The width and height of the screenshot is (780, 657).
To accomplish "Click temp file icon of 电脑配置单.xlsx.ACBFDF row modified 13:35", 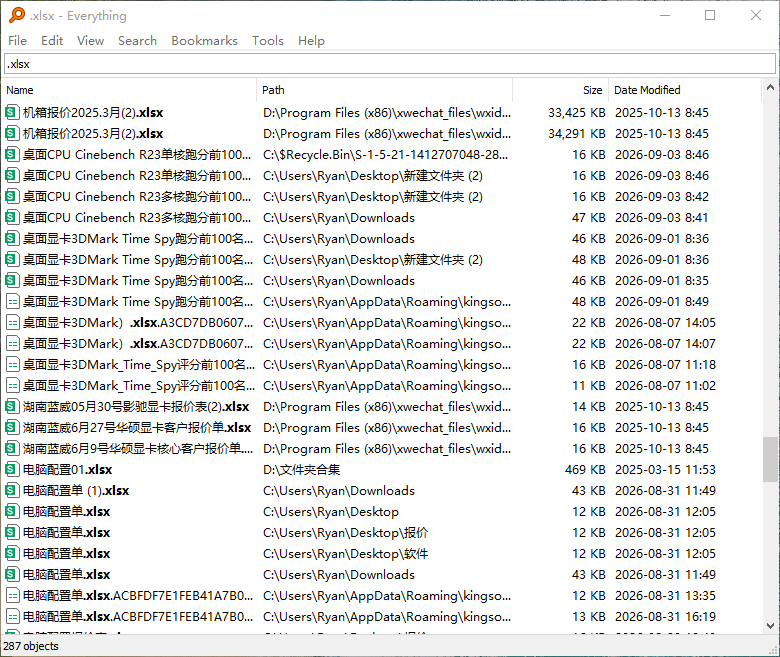I will point(12,595).
